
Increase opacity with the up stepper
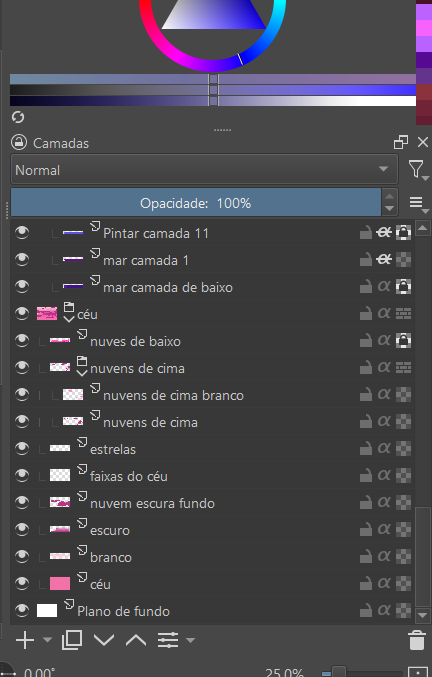pos(390,196)
